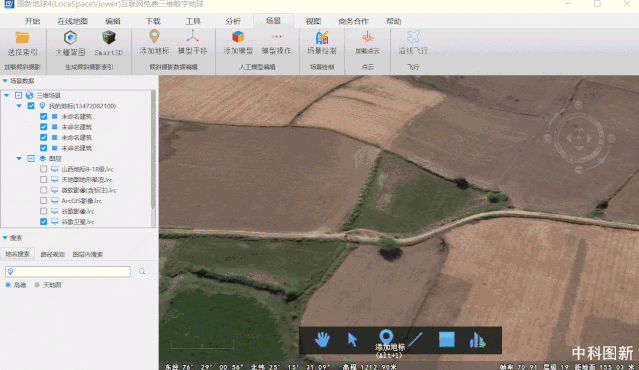Open the 帮助 tab
639x370 pixels.
(394, 21)
